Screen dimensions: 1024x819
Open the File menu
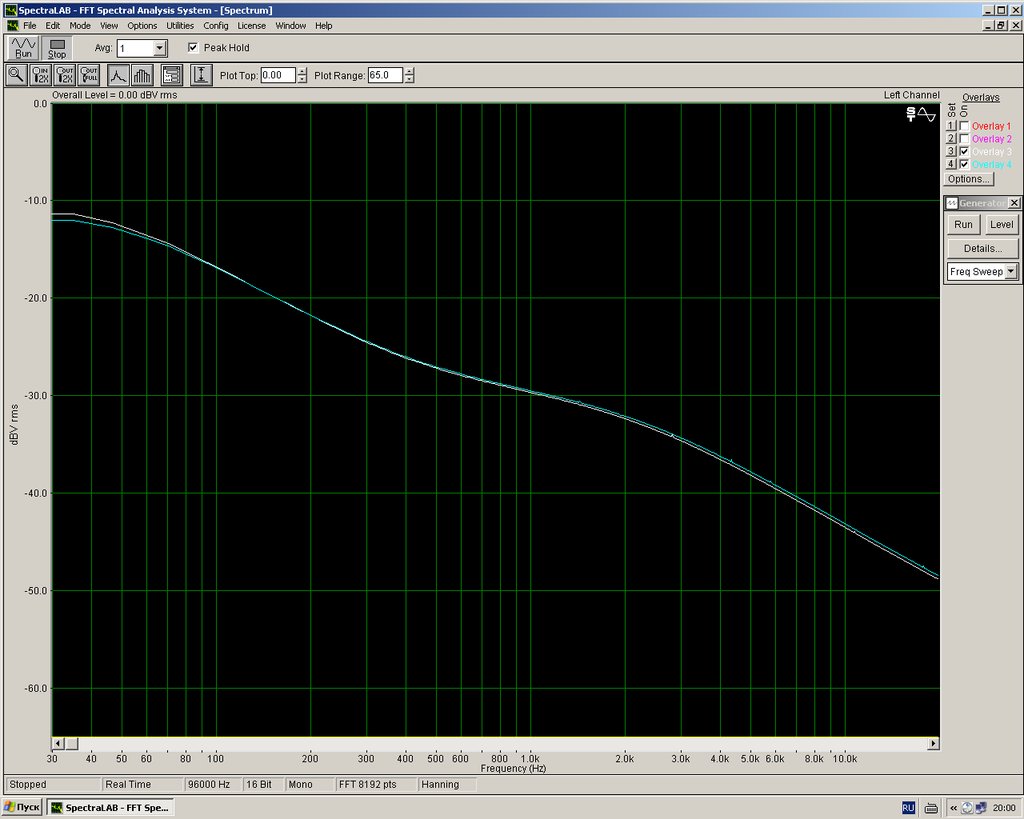pos(29,25)
